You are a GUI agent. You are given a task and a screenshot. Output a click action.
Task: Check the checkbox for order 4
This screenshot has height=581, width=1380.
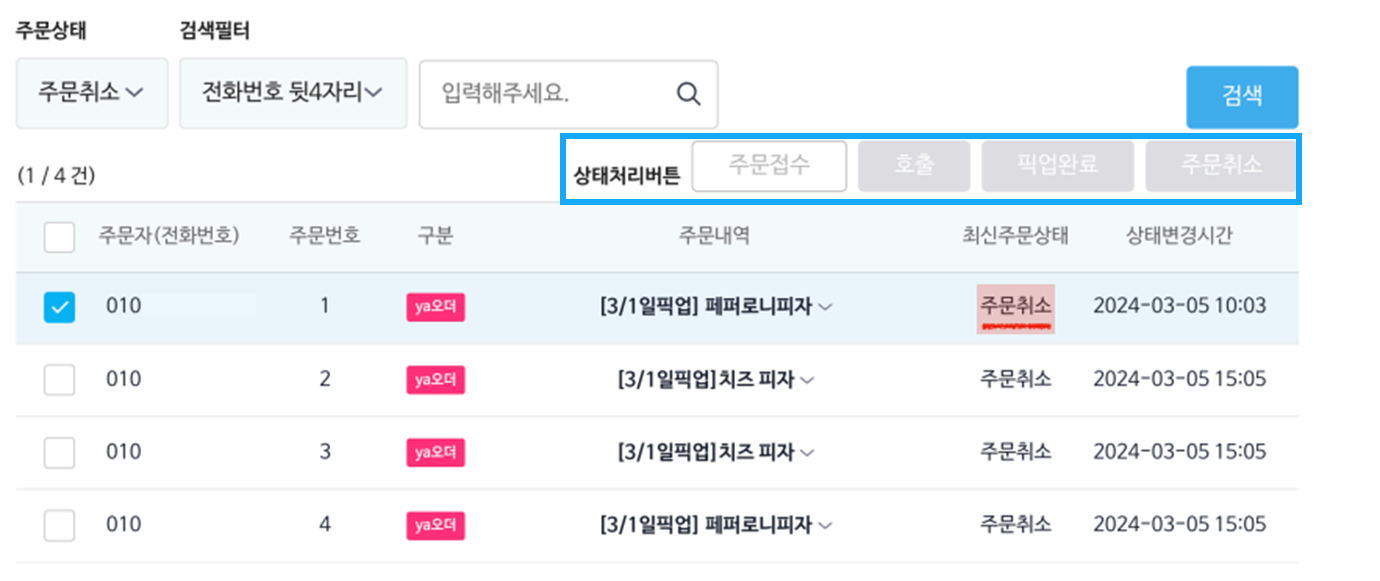pos(60,525)
